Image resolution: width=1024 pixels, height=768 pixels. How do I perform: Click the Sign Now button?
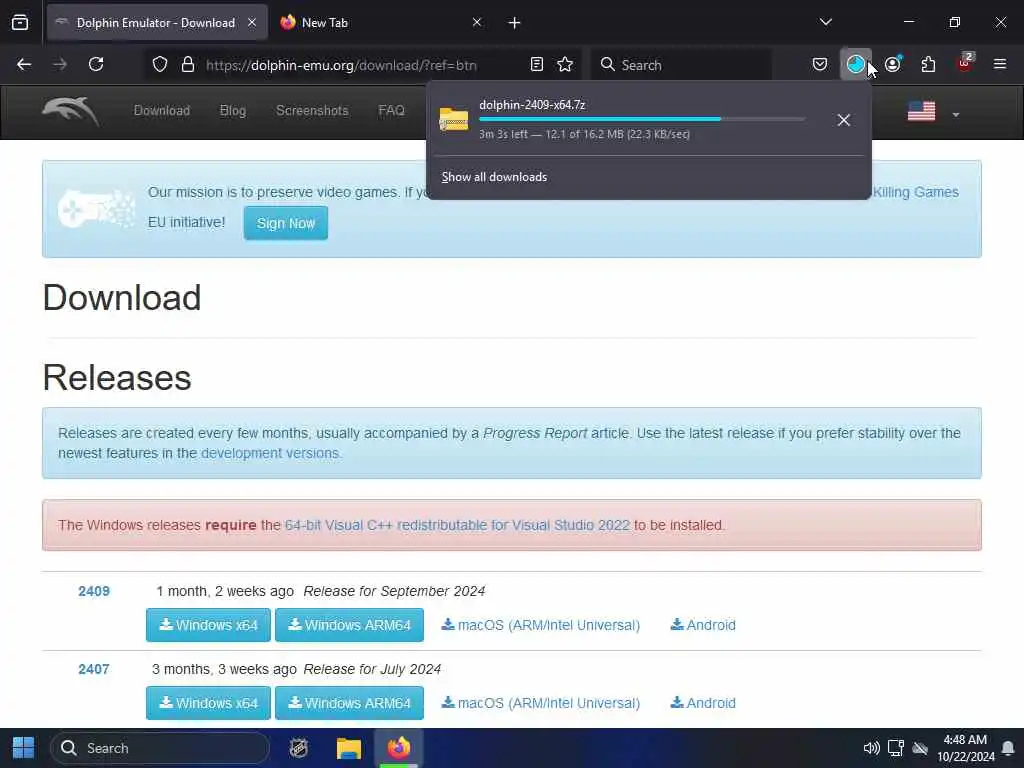coord(285,223)
